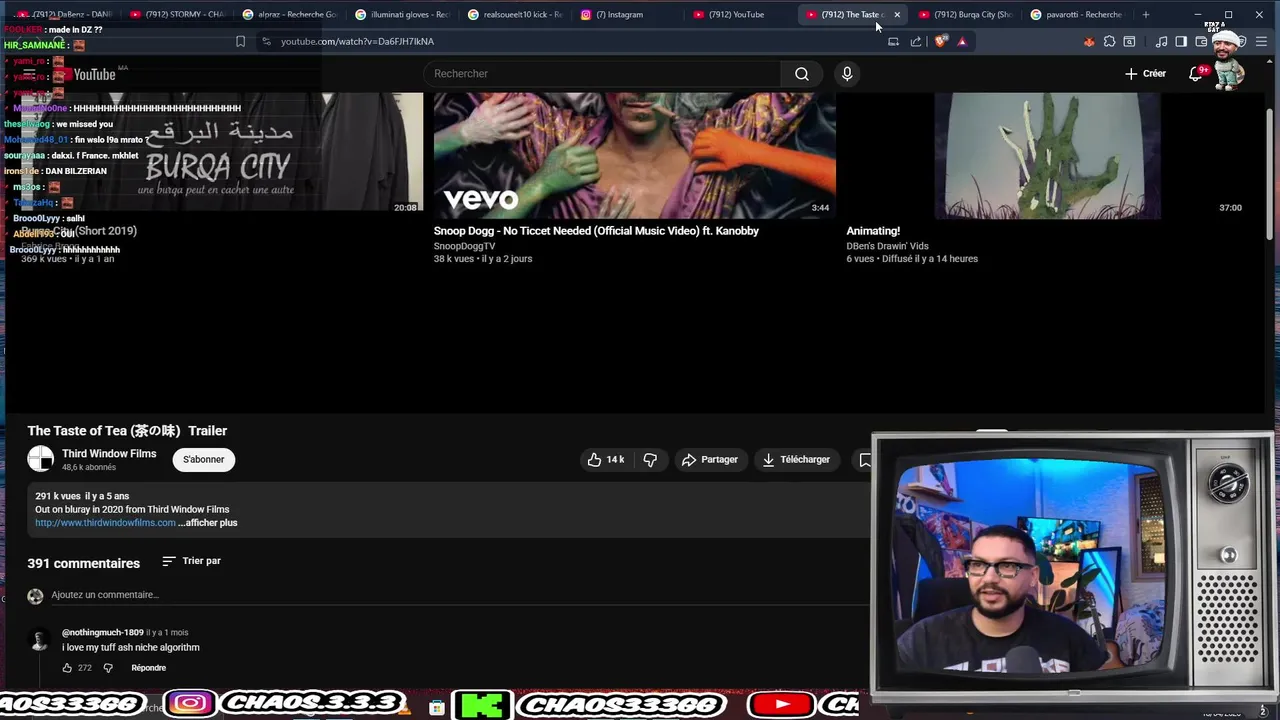Open a new browser tab with plus
This screenshot has width=1280, height=720.
click(1146, 15)
